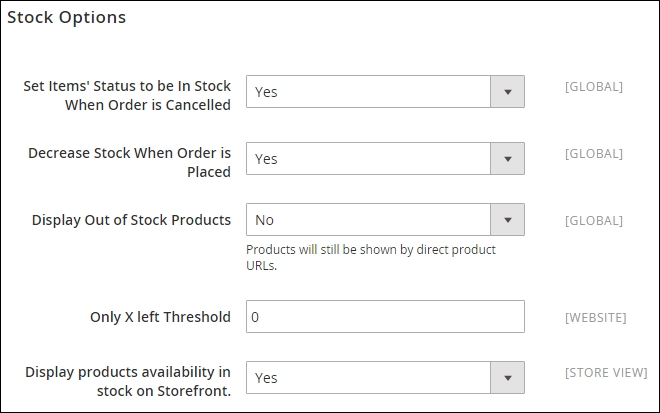Viewport: 660px width, 413px height.
Task: Click the [WEBSITE] scope tag
Action: click(x=595, y=317)
